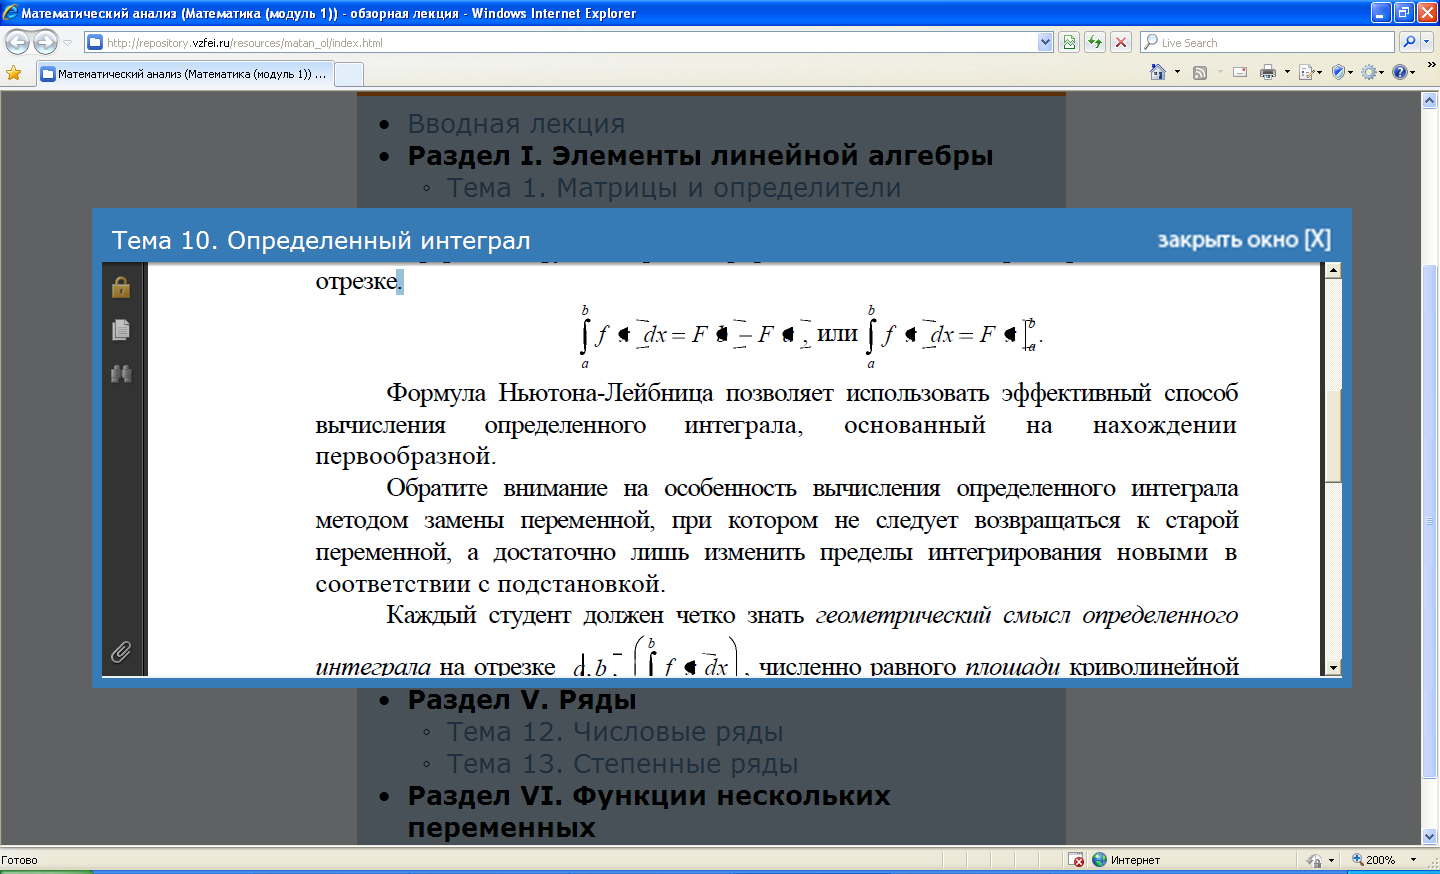Open the address bar history dropdown
This screenshot has width=1440, height=874.
(x=1046, y=42)
